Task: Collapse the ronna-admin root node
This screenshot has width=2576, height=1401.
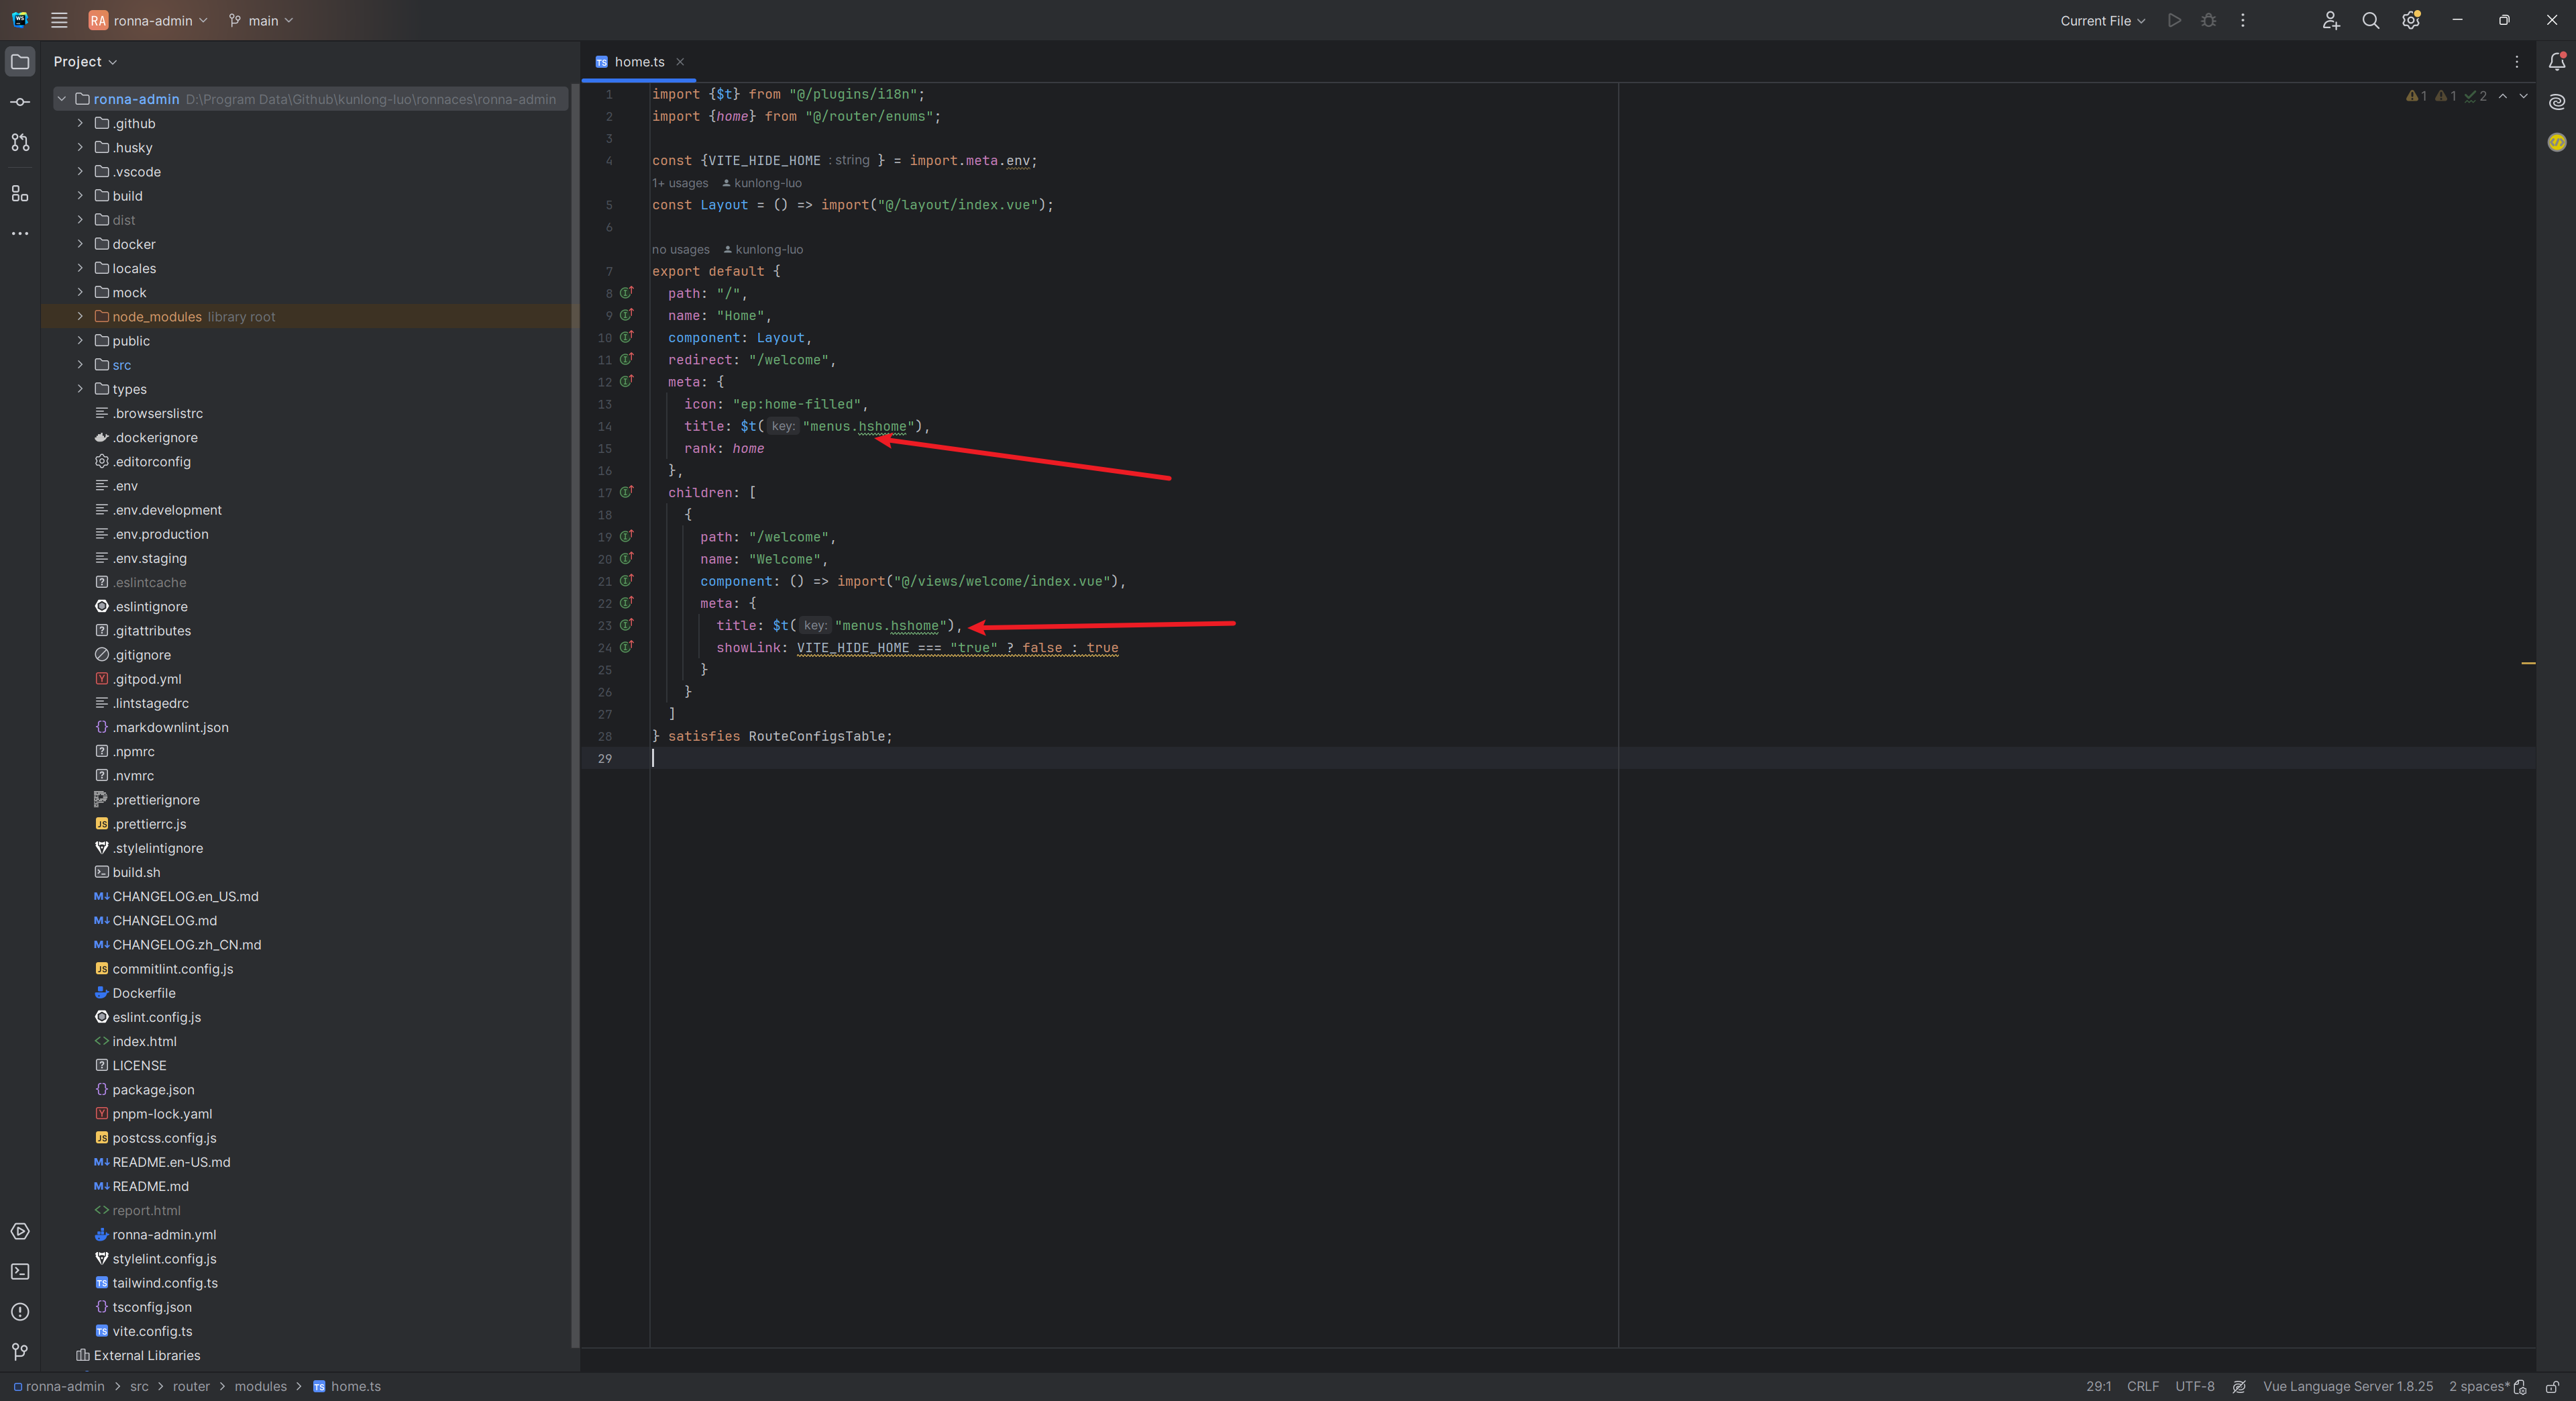Action: 61,99
